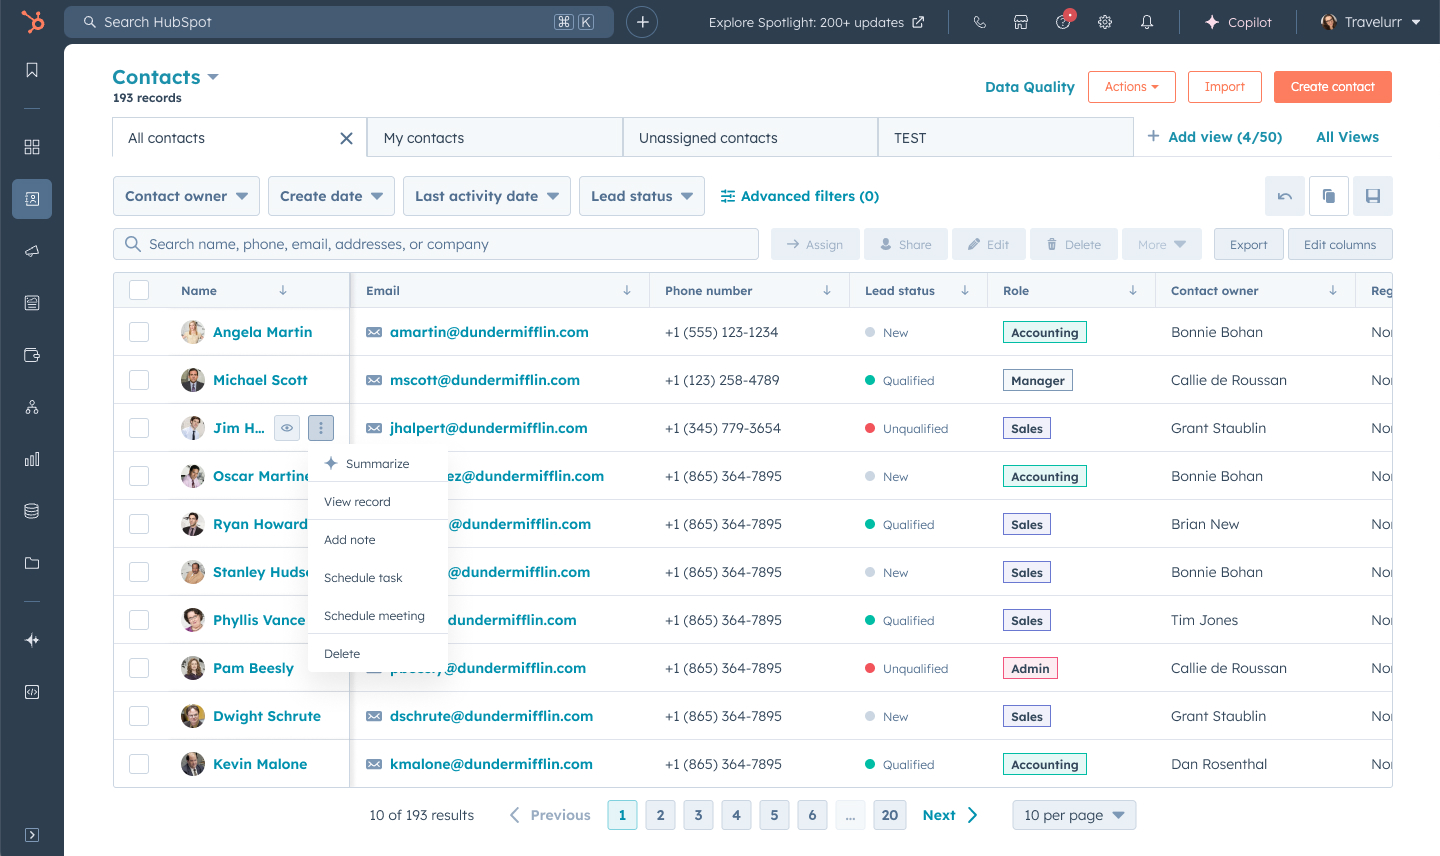This screenshot has height=856, width=1440.
Task: Click the contacts search name, phone, email field
Action: [436, 244]
